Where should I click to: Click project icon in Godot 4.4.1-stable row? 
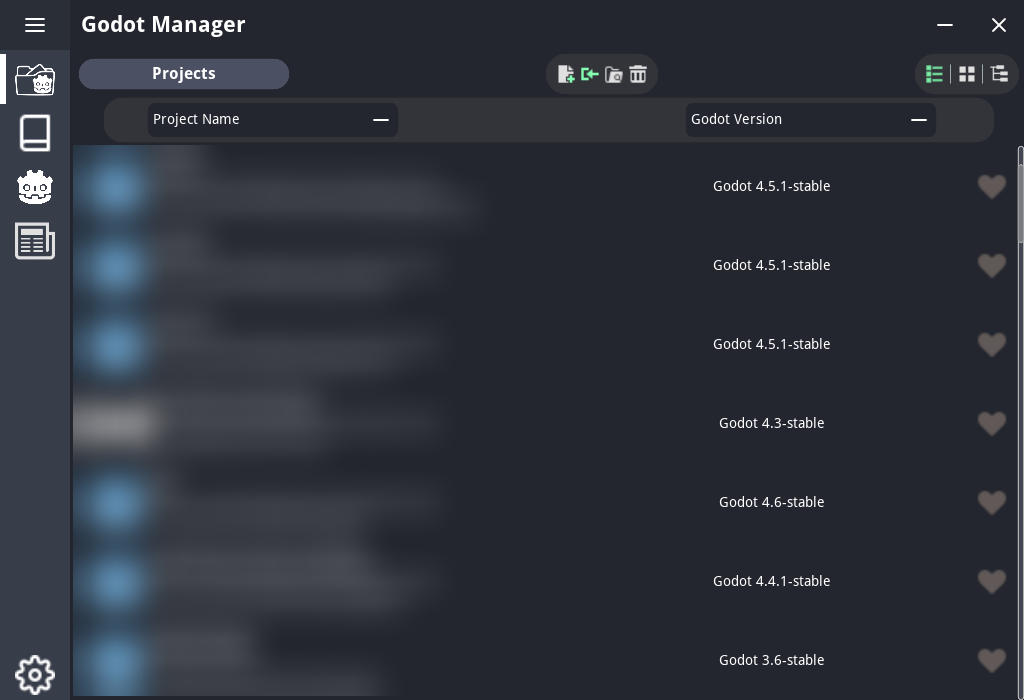coord(116,581)
